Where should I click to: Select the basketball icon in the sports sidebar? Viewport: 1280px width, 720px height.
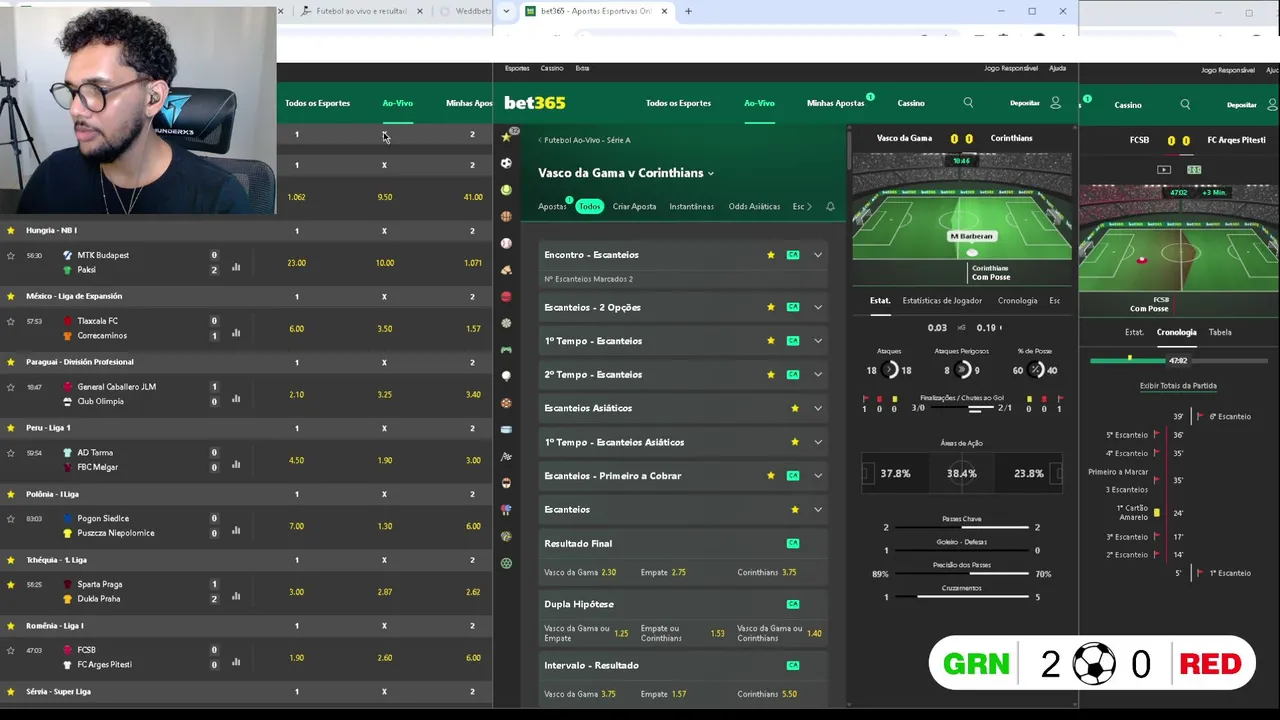pyautogui.click(x=506, y=216)
